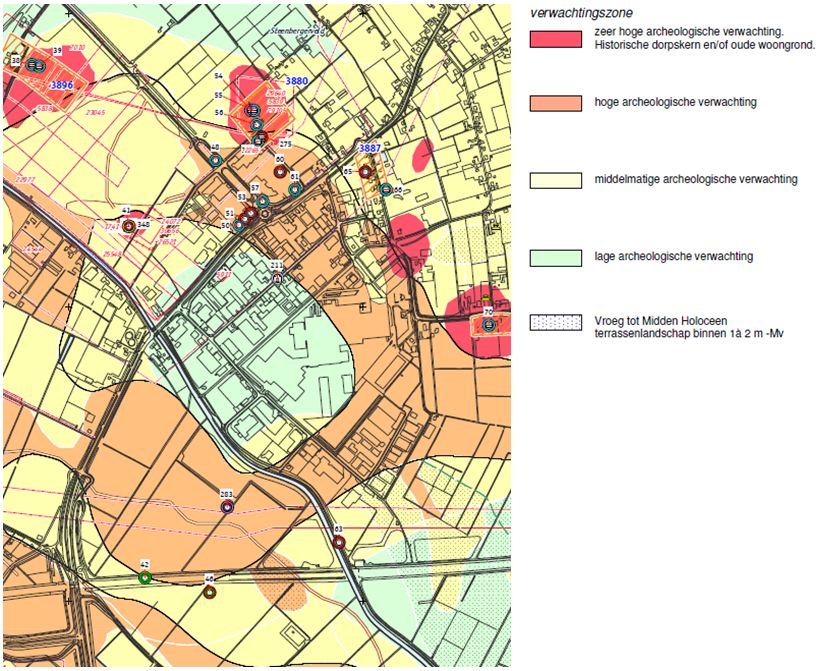This screenshot has height=671, width=824.
Task: Click the blue 3887 site label
Action: tap(369, 148)
